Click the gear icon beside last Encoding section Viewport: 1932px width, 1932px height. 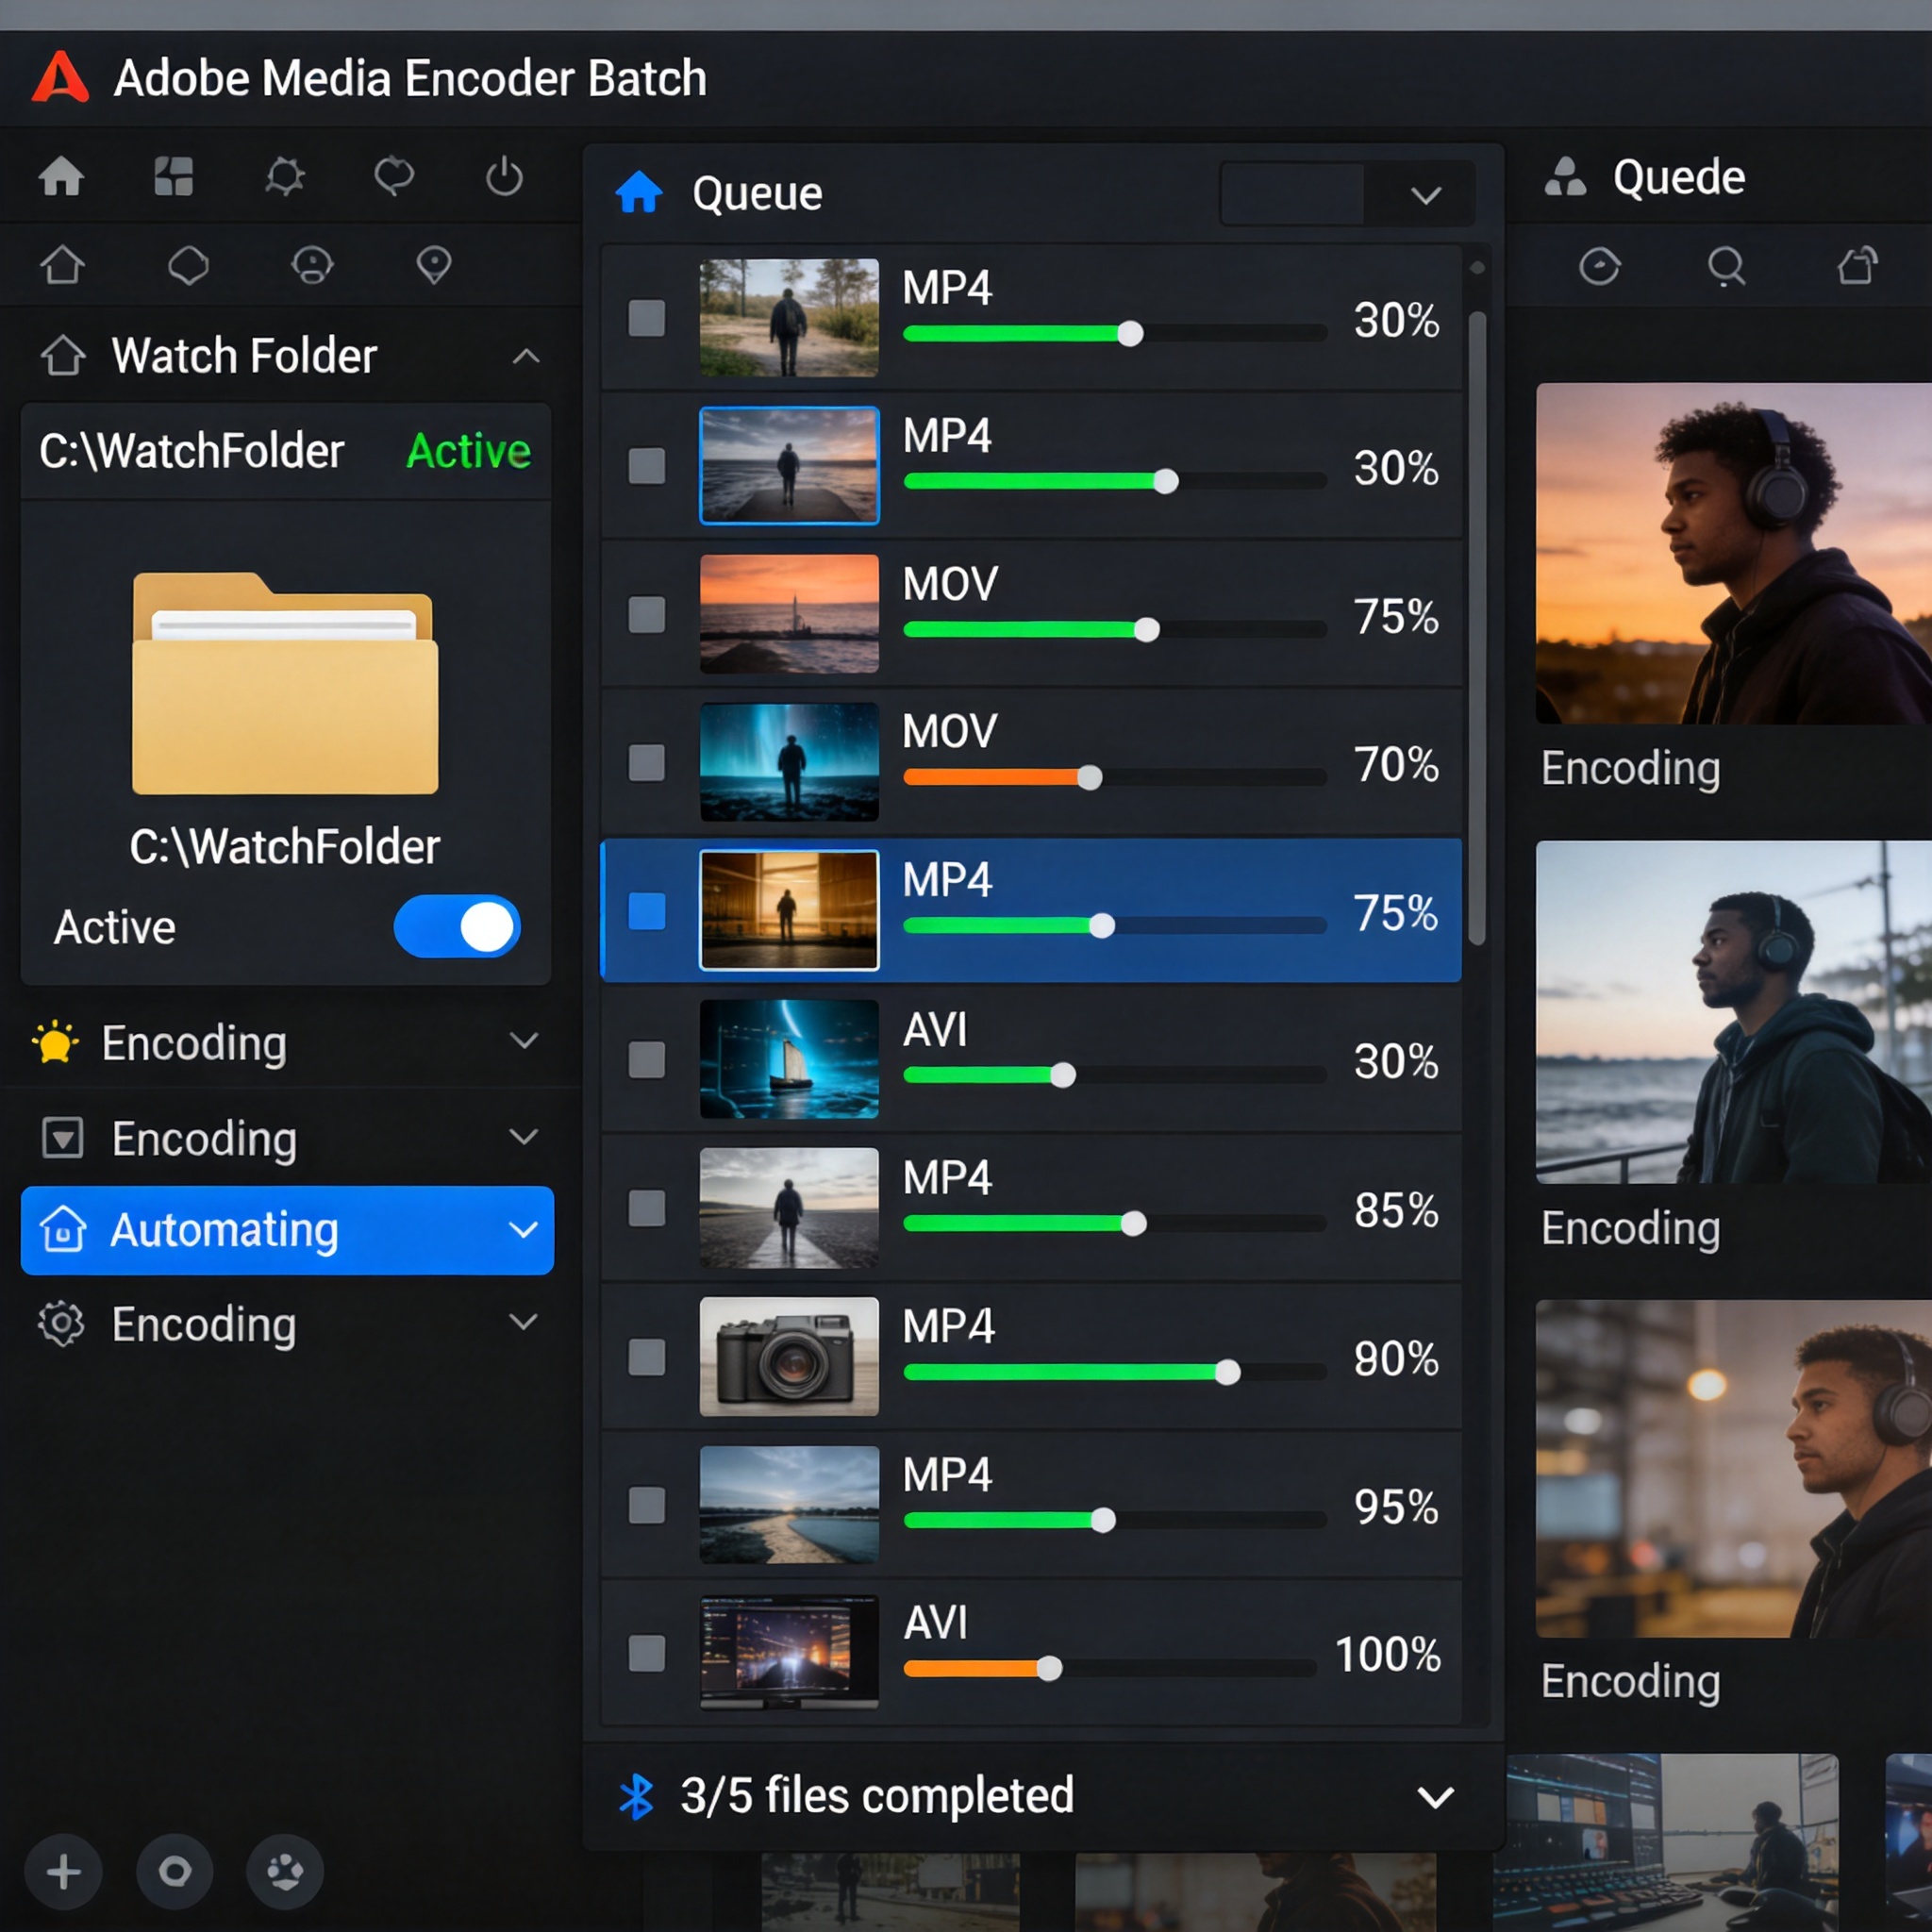[62, 1324]
